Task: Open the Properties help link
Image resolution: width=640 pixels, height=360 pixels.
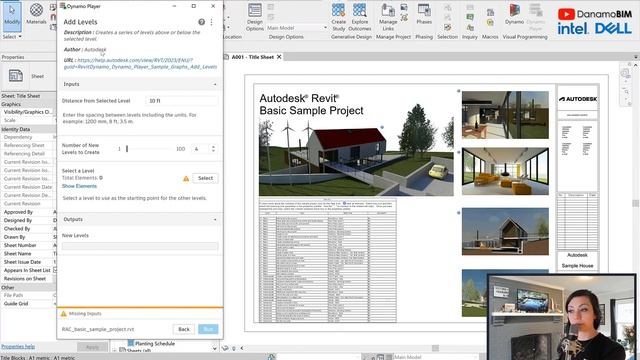Action: 18,347
